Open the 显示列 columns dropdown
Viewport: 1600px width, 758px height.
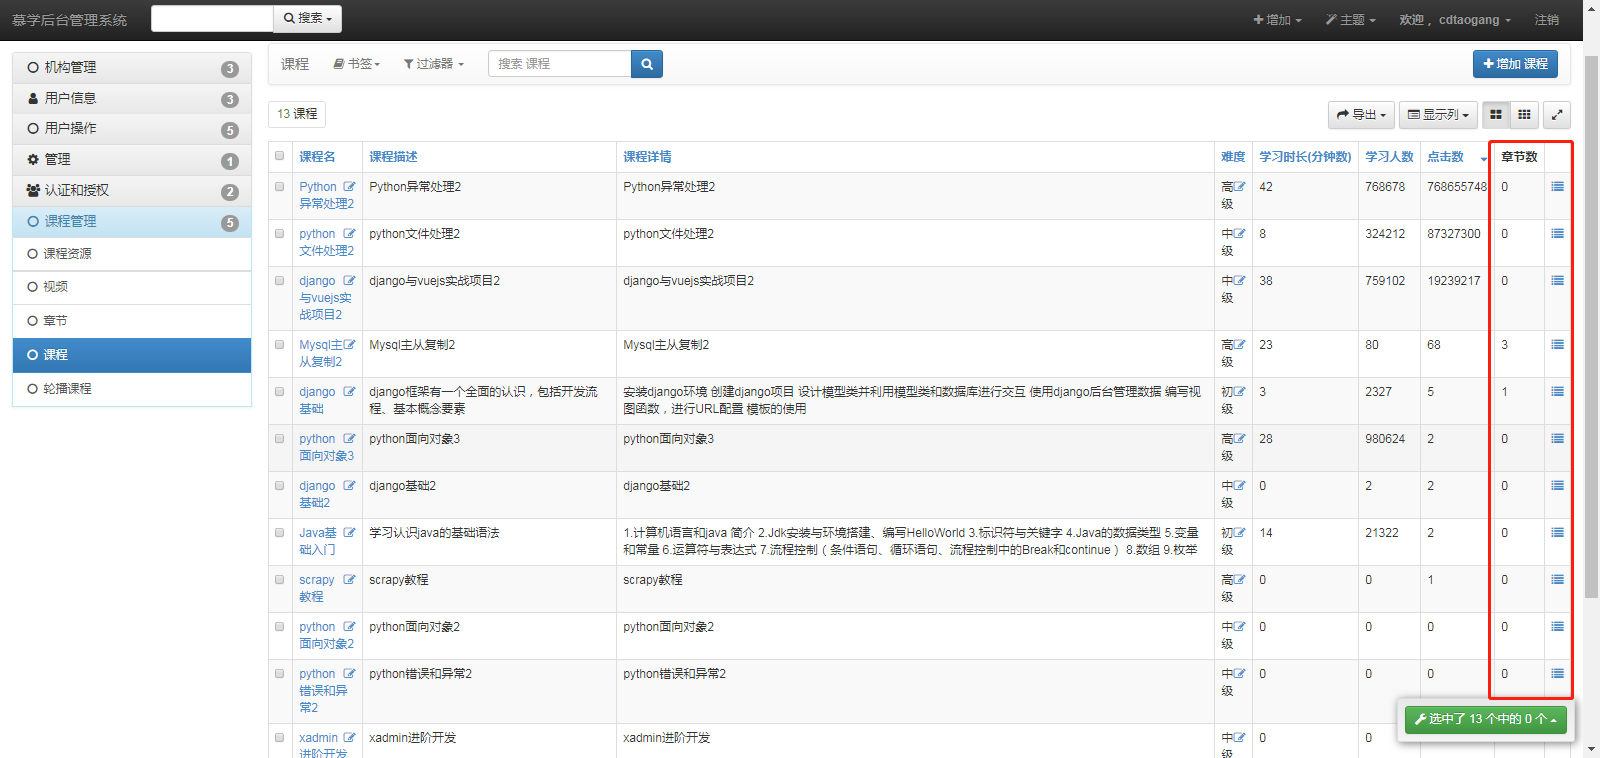pos(1438,115)
